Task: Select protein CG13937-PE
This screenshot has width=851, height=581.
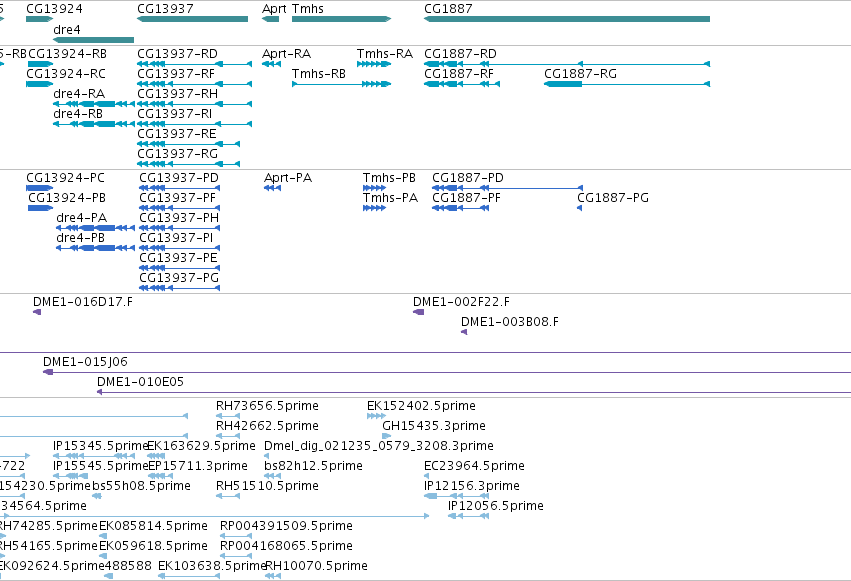Action: tap(180, 267)
